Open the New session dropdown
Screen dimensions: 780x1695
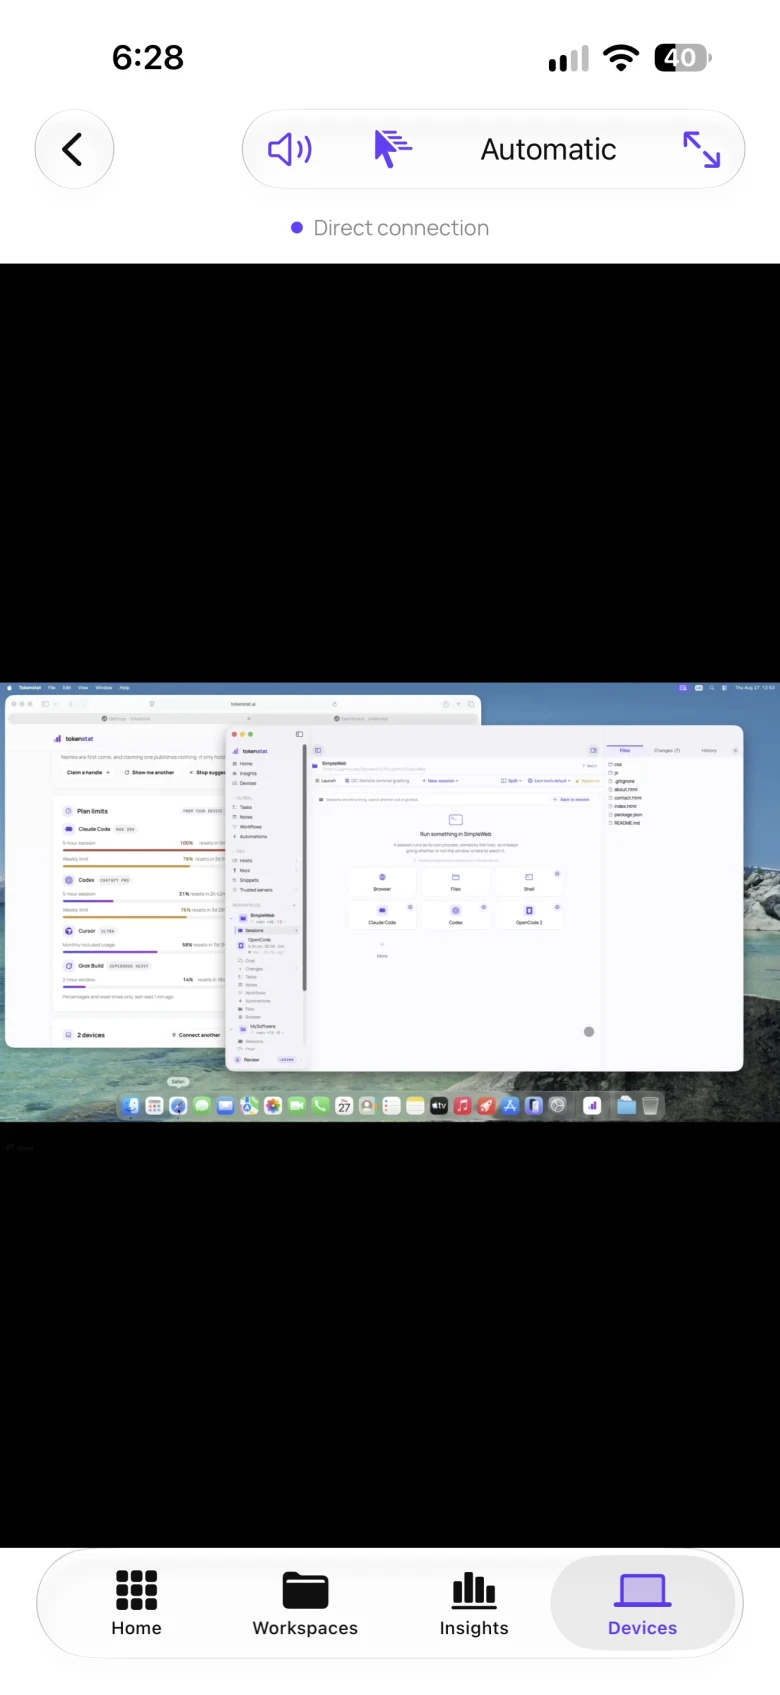(440, 780)
